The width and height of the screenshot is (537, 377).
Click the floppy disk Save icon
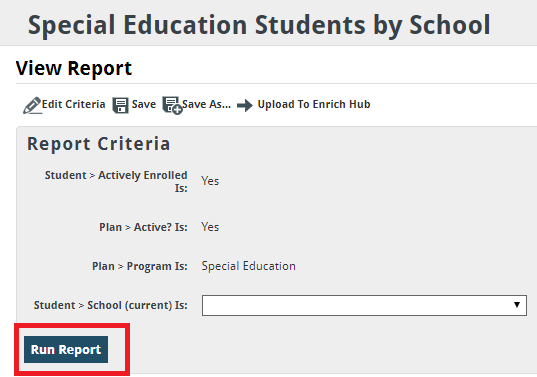pos(120,105)
